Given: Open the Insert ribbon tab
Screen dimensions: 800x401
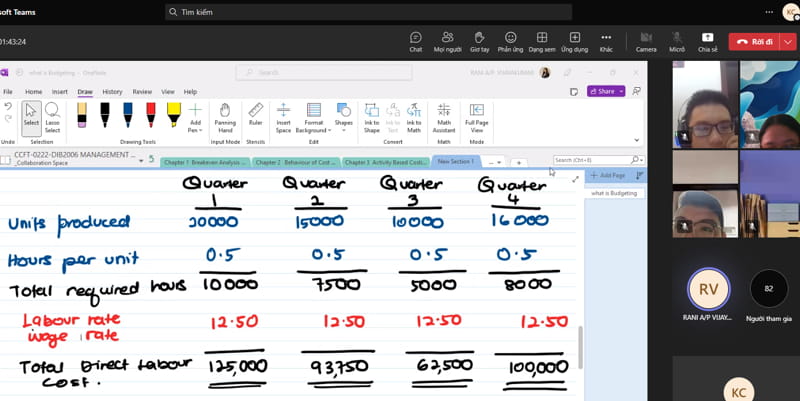Looking at the screenshot, I should [60, 91].
